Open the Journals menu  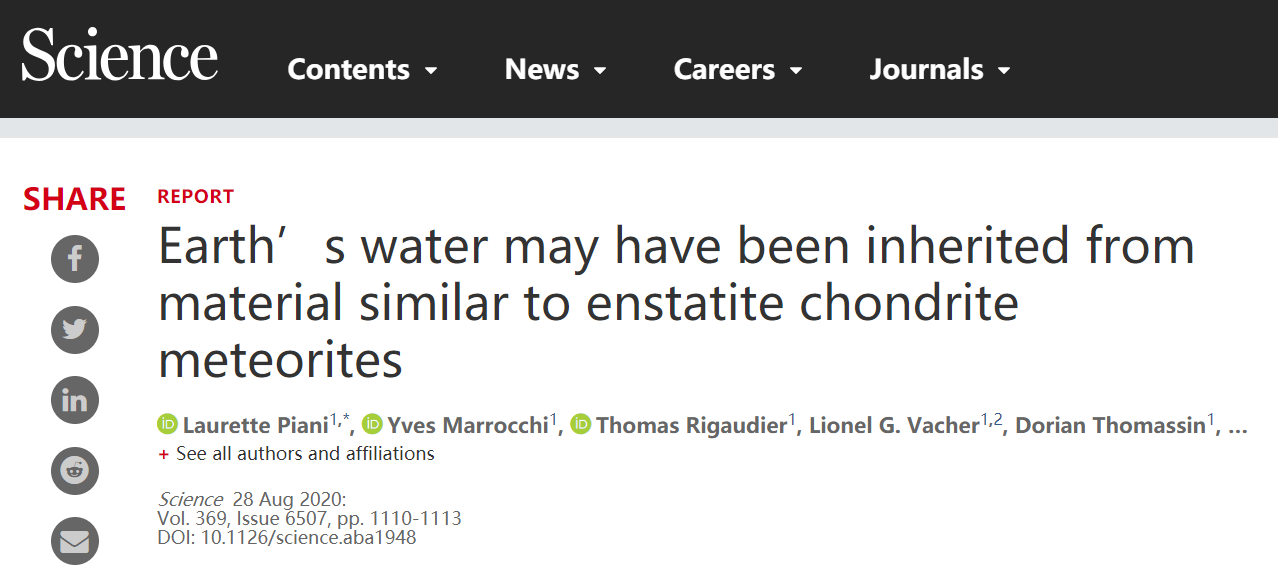pos(939,69)
